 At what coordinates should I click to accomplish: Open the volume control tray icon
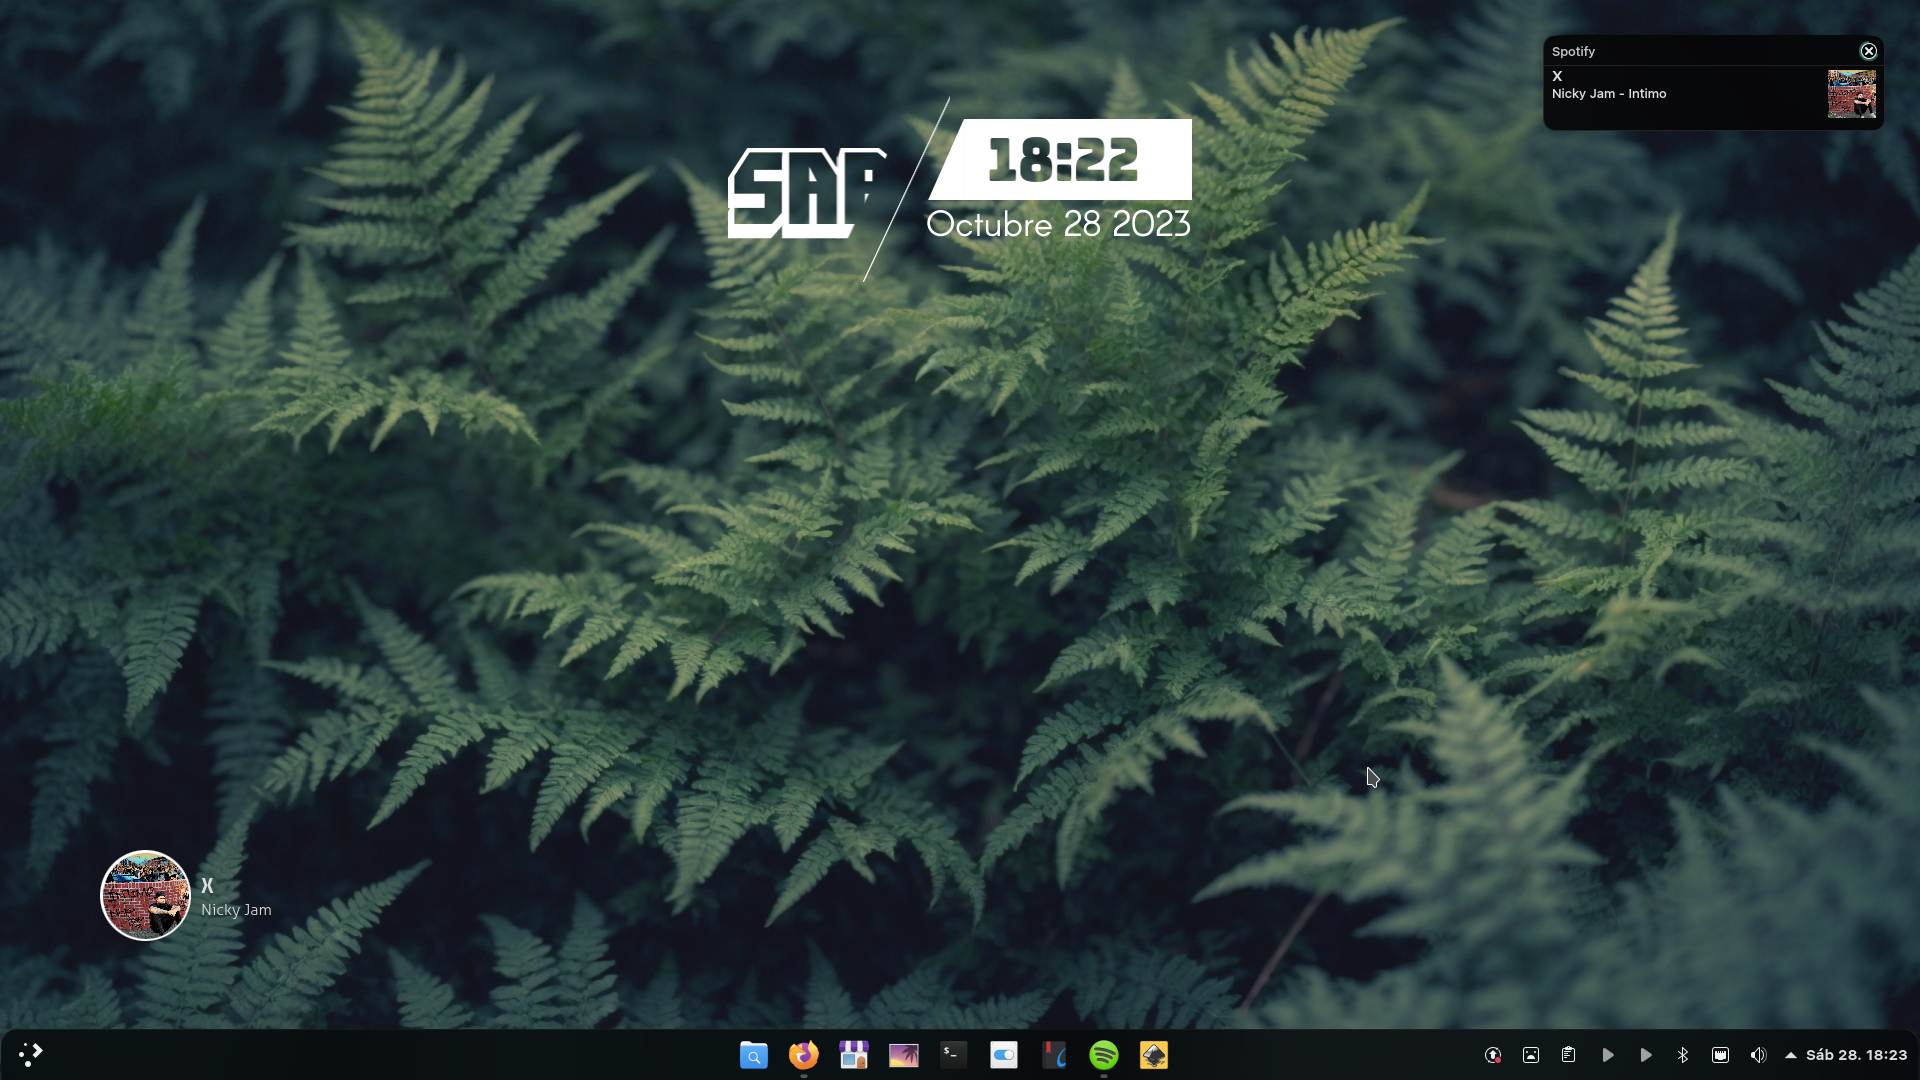coord(1759,1055)
